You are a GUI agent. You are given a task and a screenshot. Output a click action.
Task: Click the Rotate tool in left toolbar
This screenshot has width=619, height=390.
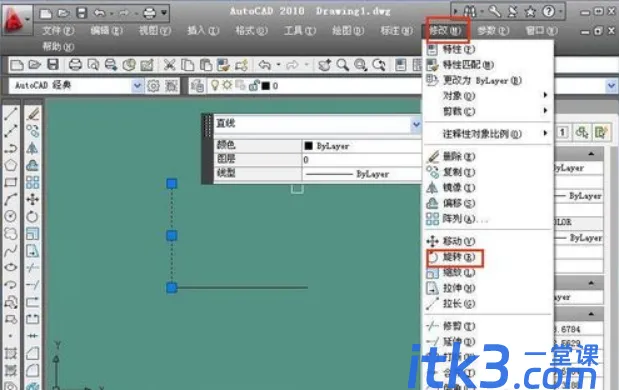coord(33,216)
